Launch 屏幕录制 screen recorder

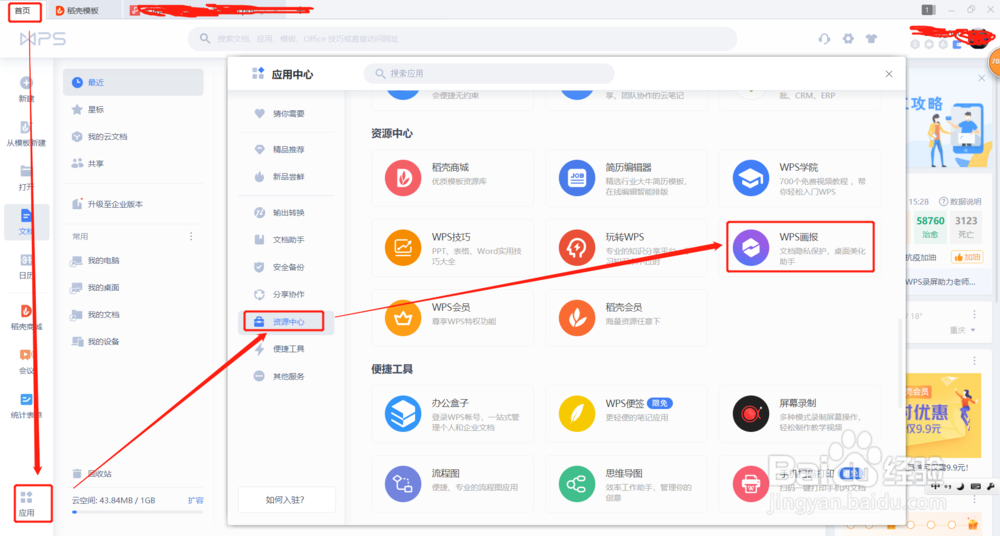[x=800, y=413]
